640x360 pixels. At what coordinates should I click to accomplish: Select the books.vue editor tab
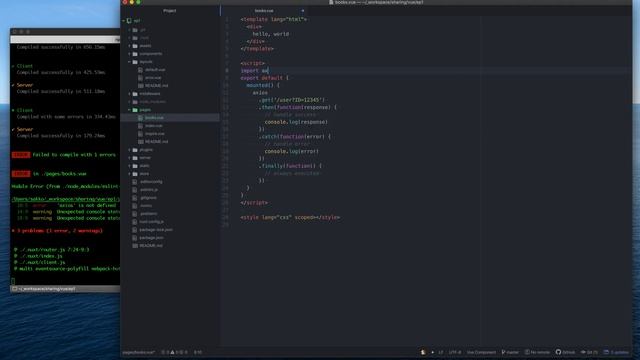(264, 11)
